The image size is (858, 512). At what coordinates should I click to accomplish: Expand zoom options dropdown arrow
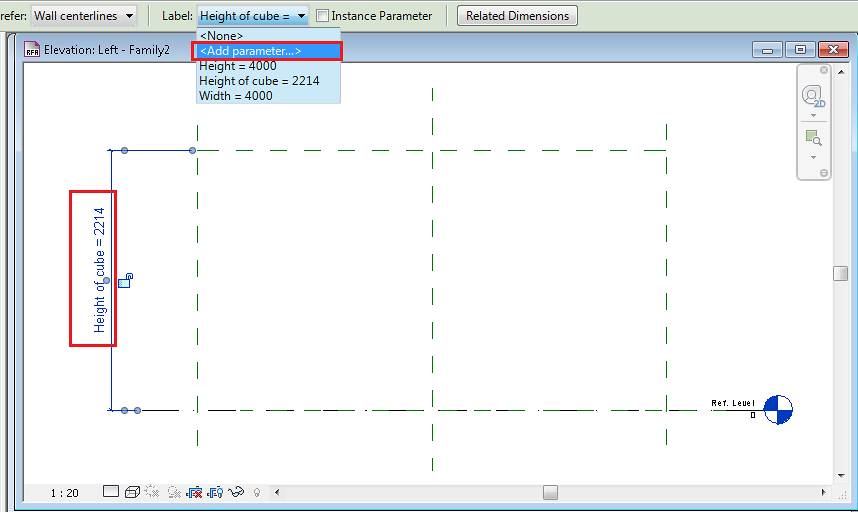pos(813,158)
